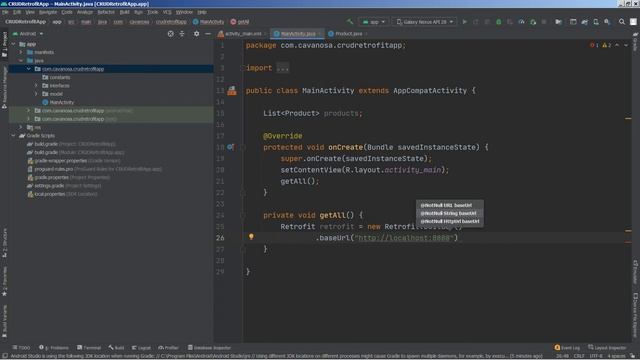The height and width of the screenshot is (360, 640).
Task: Click the Collapse All icon in Project panel
Action: coord(182,34)
